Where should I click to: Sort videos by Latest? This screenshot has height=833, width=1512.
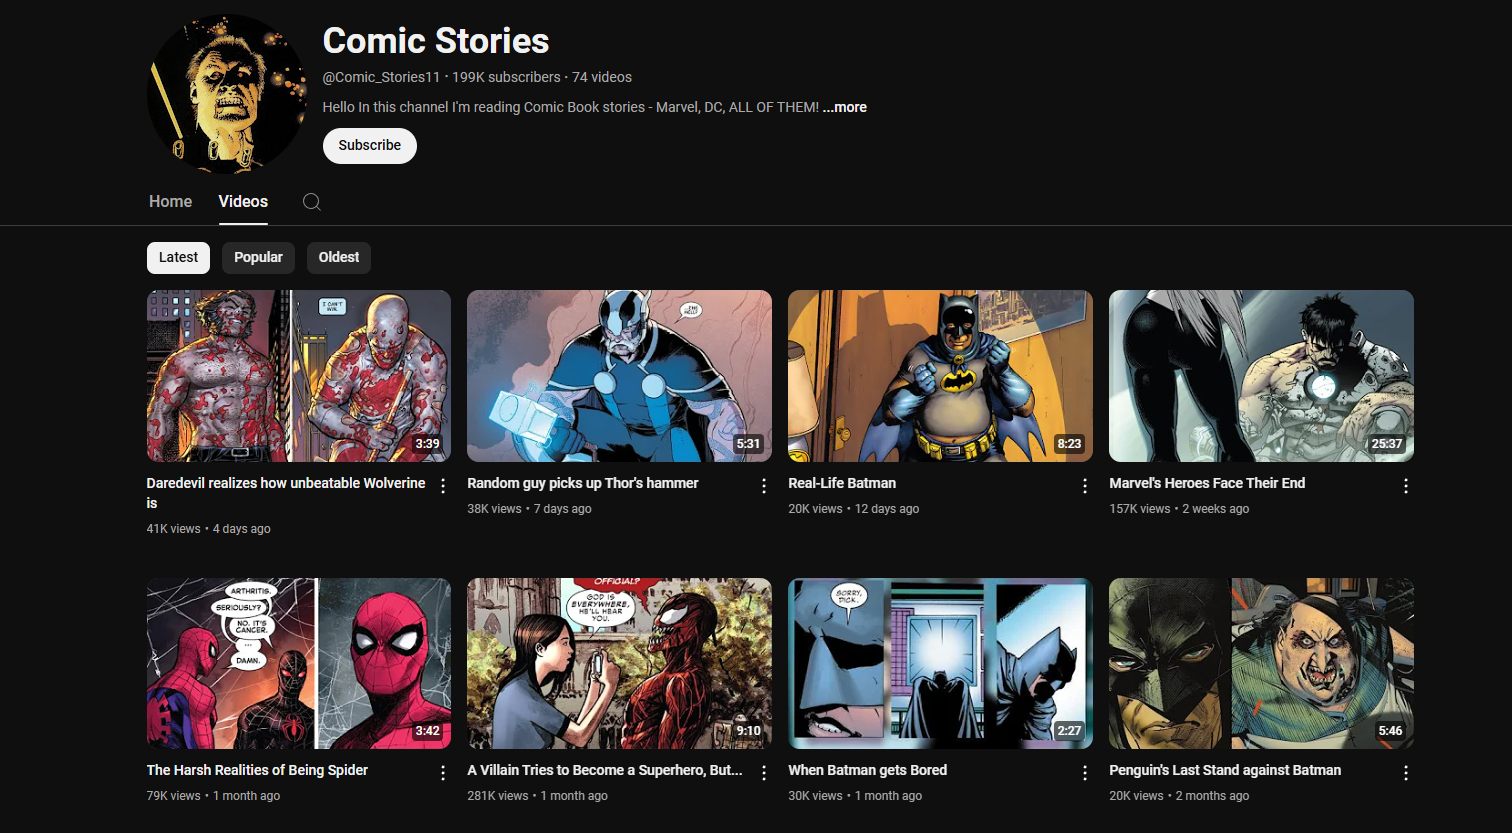click(178, 258)
